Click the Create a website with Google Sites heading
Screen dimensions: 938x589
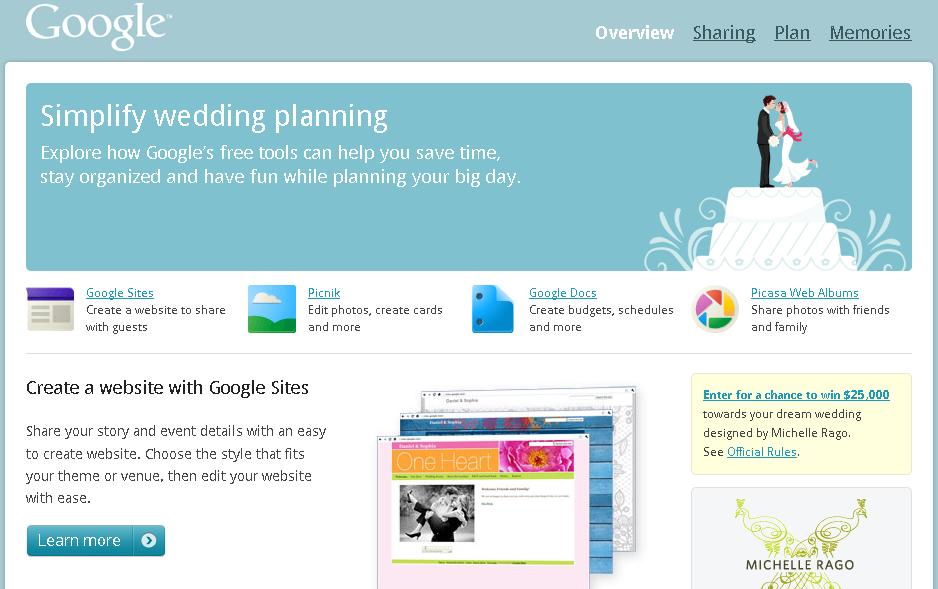coord(168,388)
